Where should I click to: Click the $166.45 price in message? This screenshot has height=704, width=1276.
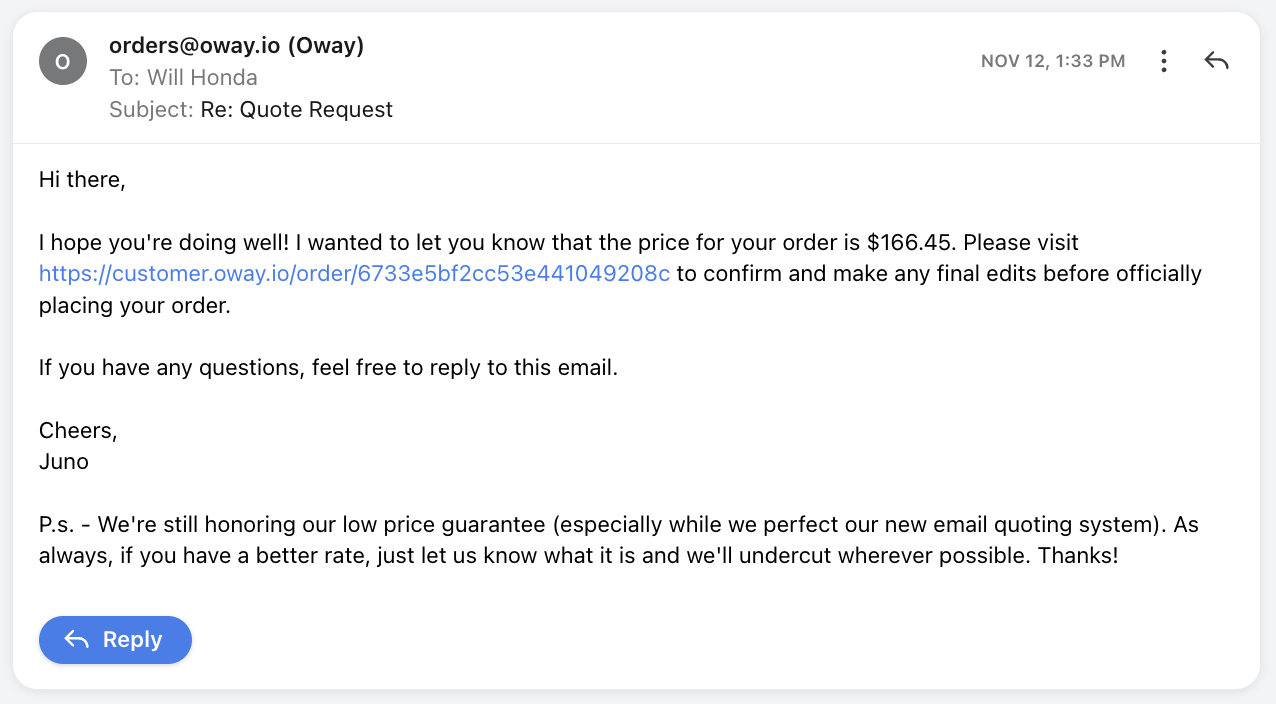coord(909,243)
